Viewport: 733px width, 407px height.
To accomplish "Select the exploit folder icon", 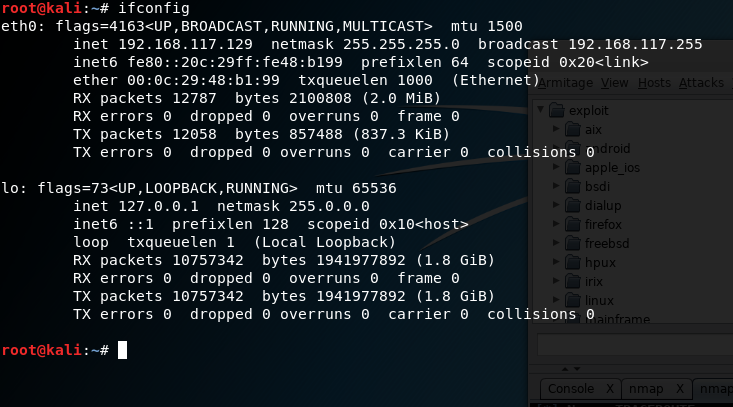I will coord(557,110).
